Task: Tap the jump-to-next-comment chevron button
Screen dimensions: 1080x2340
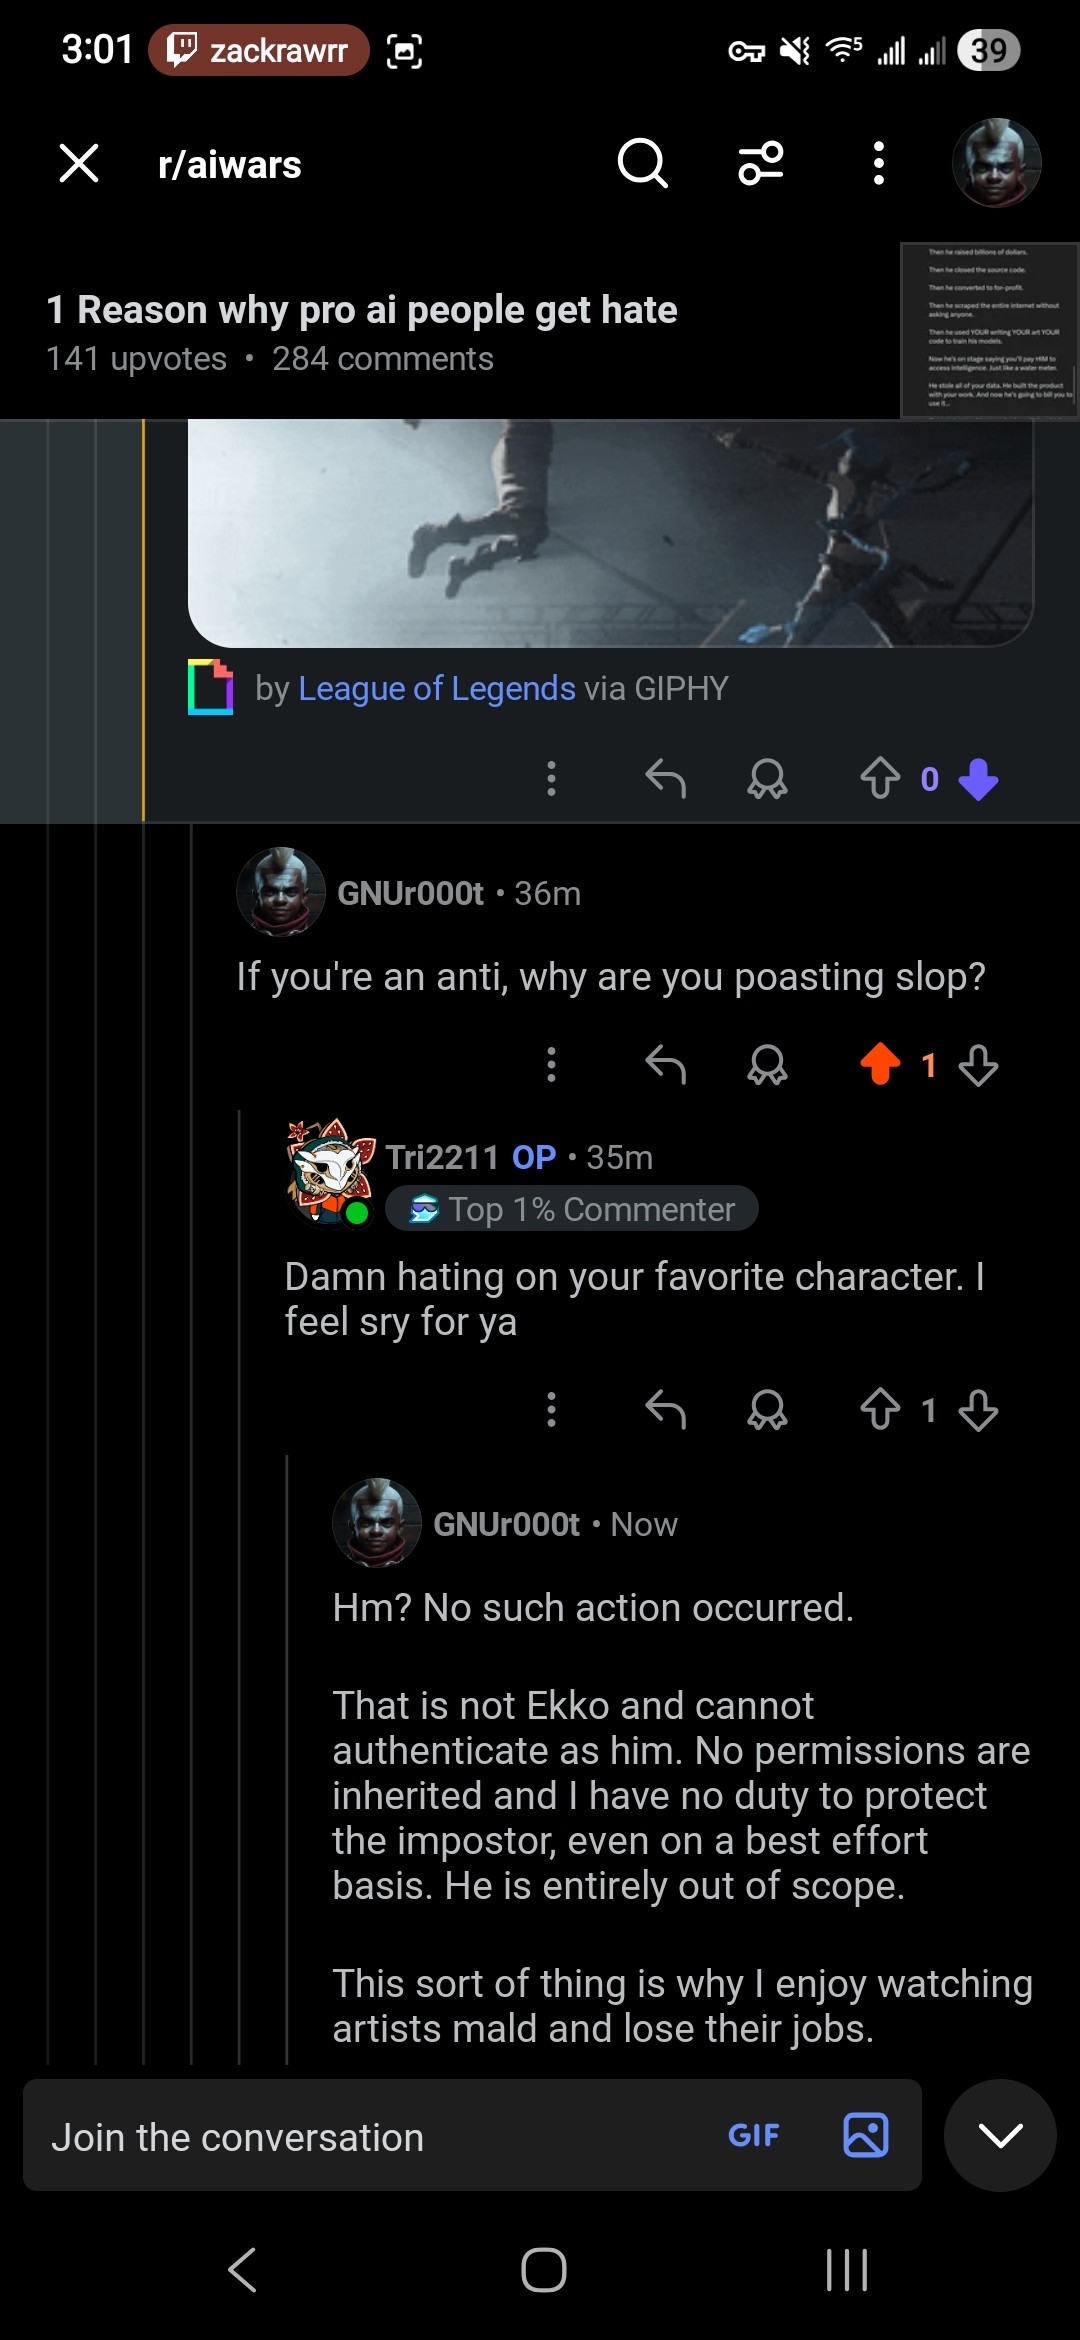Action: [x=1000, y=2136]
